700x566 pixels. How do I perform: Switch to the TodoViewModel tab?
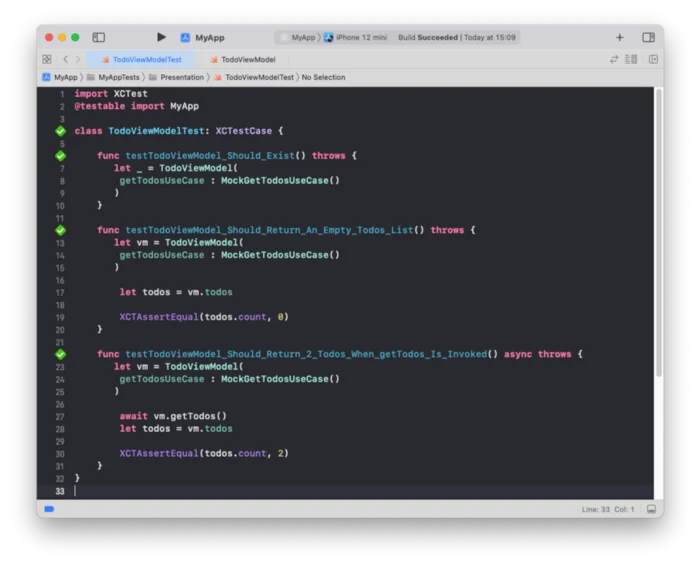point(243,59)
